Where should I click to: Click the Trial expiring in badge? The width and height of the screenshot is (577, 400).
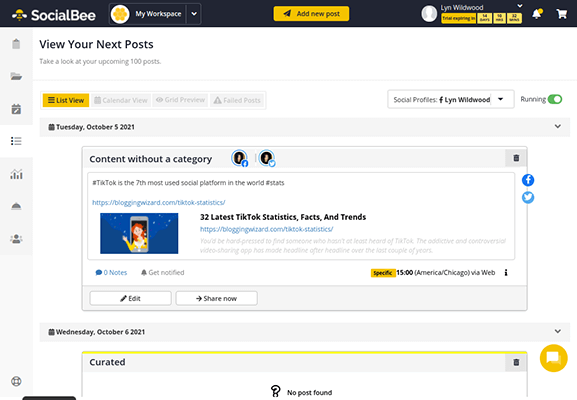tap(459, 18)
